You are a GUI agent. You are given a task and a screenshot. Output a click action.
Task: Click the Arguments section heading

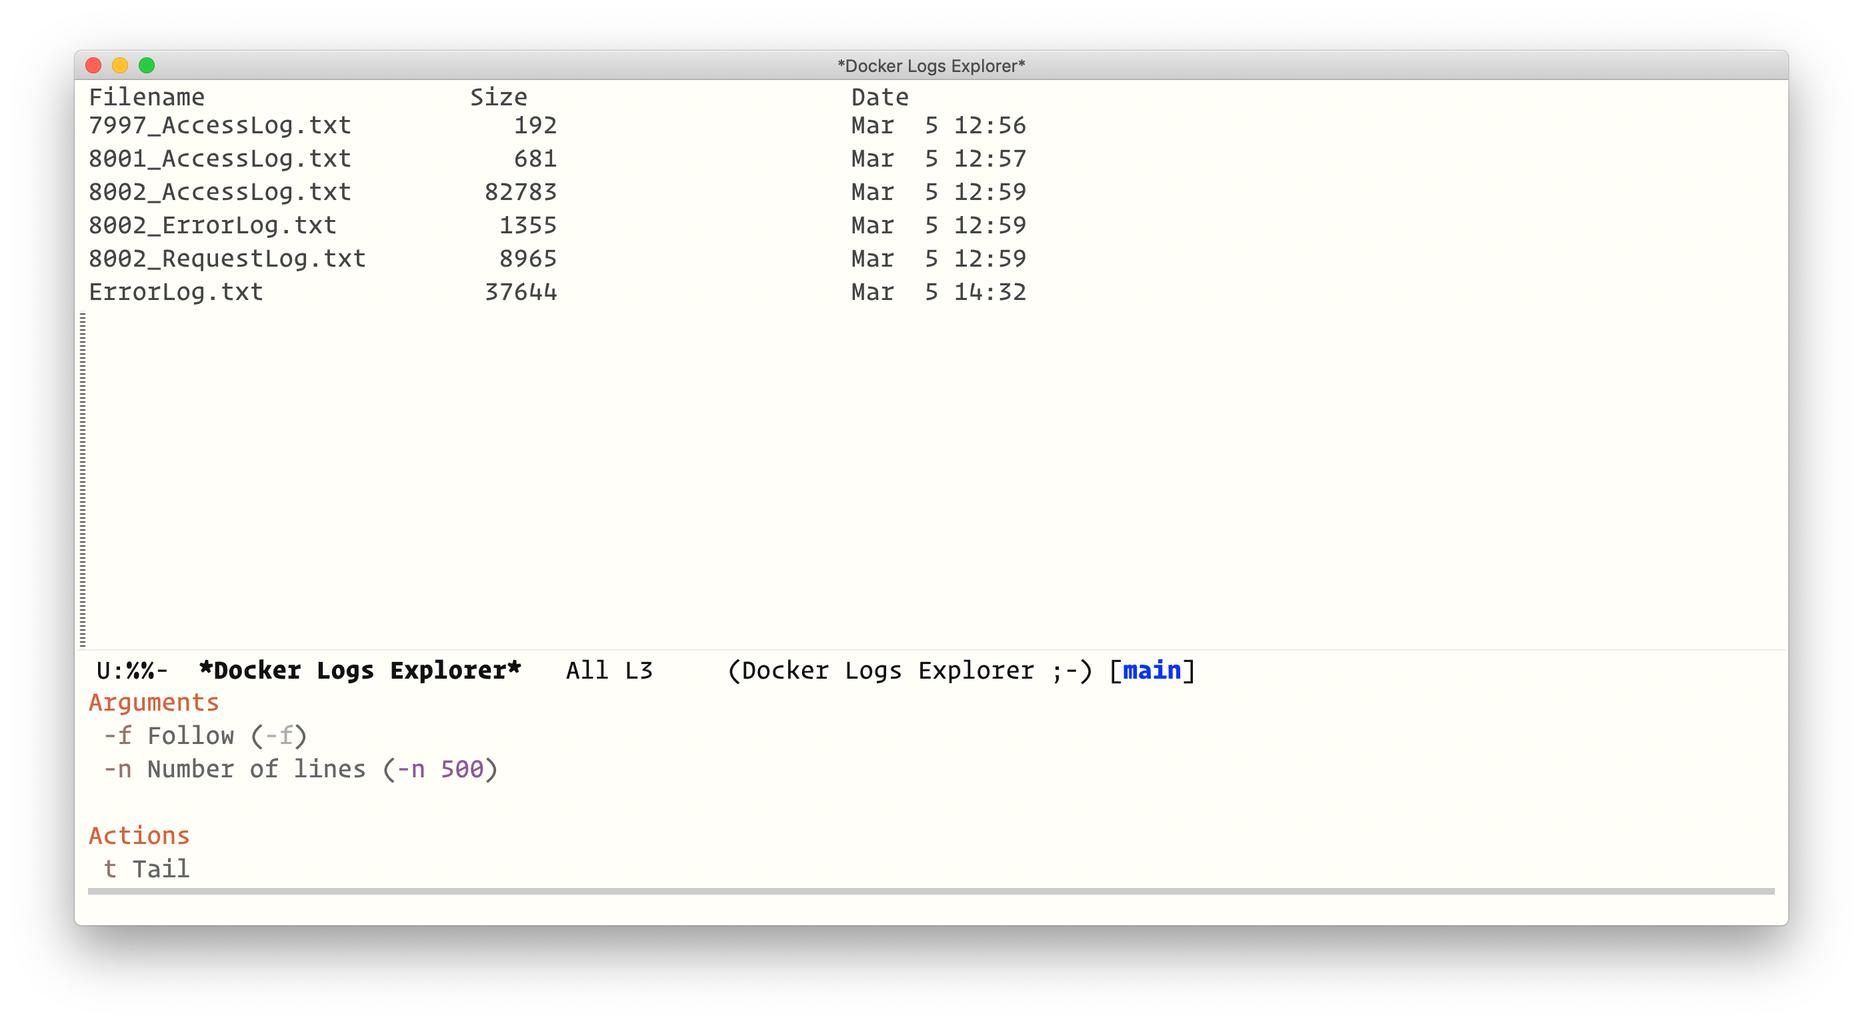154,703
